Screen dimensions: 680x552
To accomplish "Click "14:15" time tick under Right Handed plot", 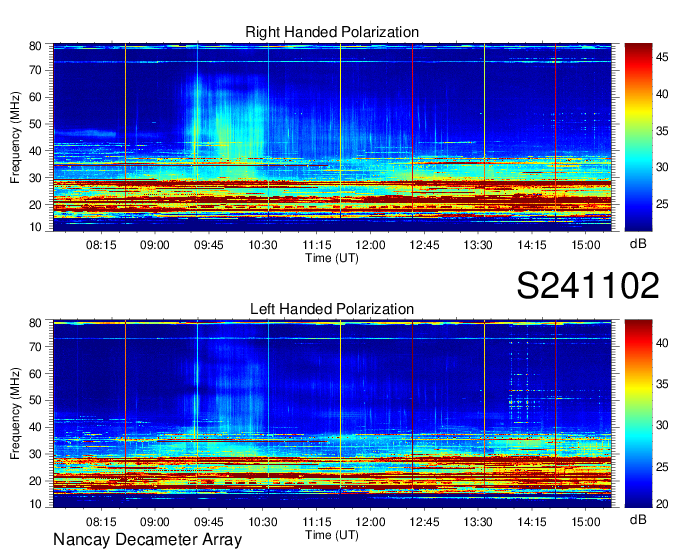I will point(532,245).
